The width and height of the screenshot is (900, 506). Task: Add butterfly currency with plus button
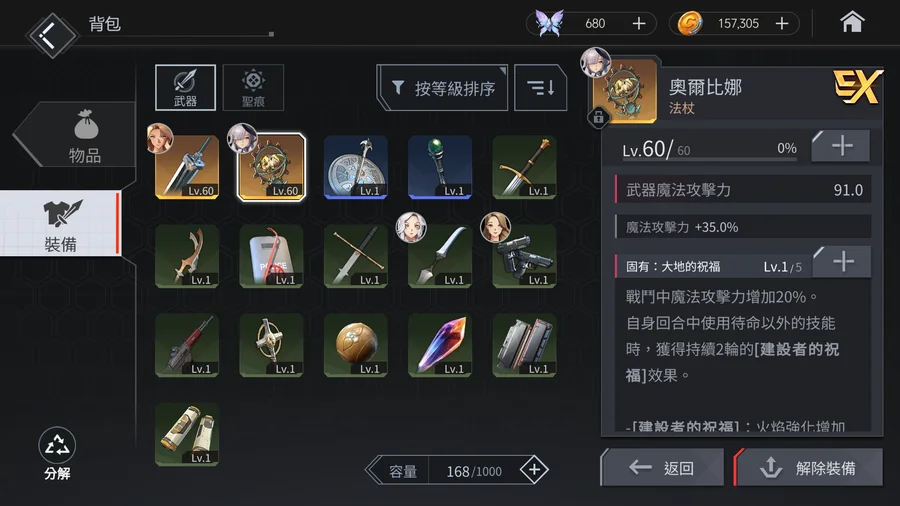[x=639, y=24]
